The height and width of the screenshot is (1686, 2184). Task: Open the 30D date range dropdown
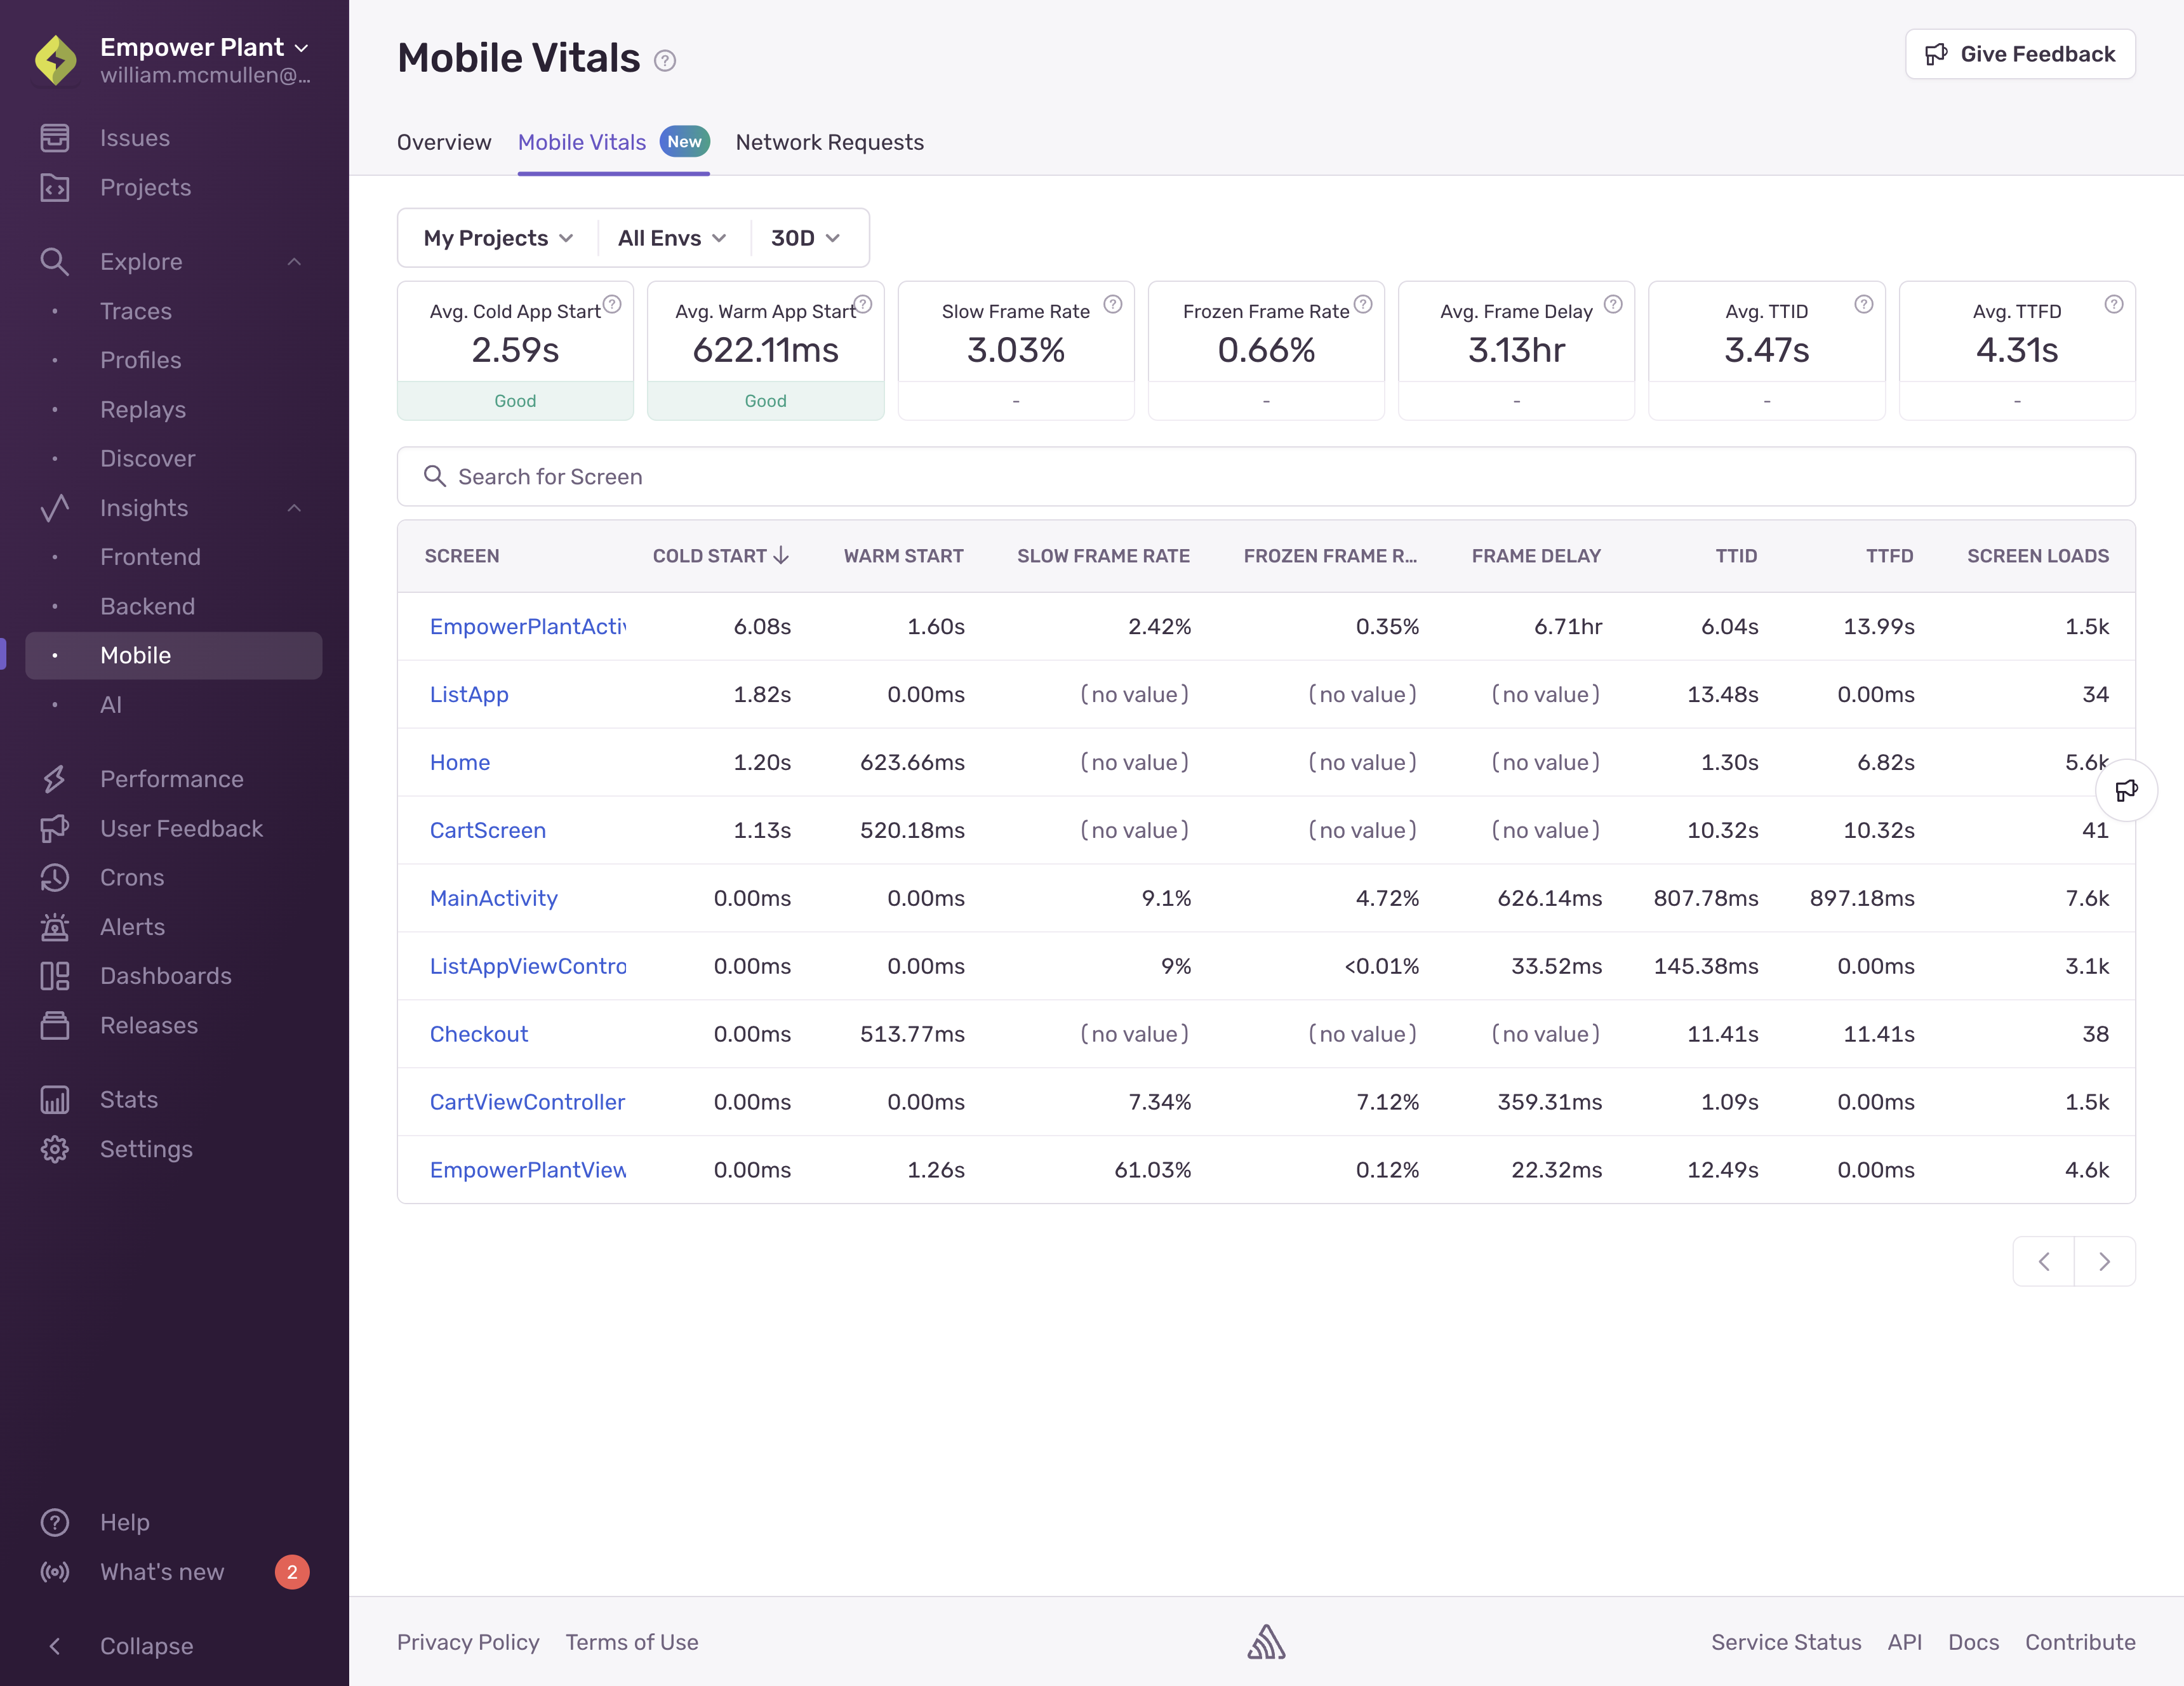pyautogui.click(x=806, y=238)
